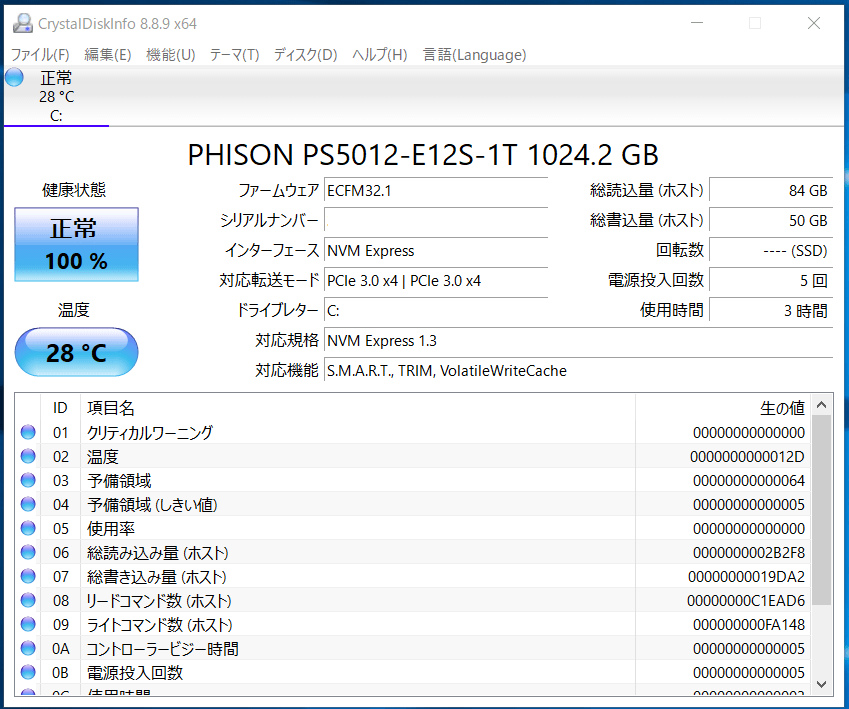Click raw value 0000000019DA2
The width and height of the screenshot is (849, 709).
click(x=747, y=576)
